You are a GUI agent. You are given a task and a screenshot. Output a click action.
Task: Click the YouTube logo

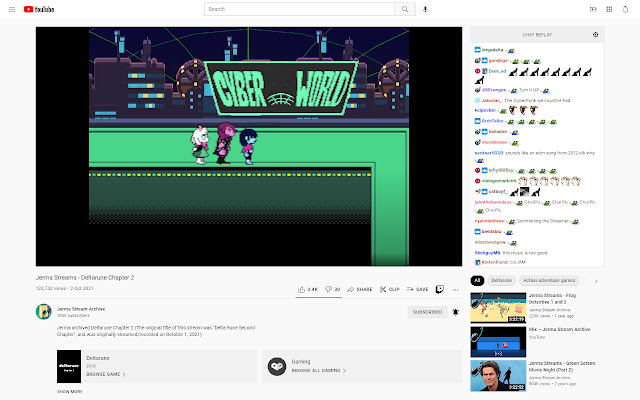tap(36, 9)
